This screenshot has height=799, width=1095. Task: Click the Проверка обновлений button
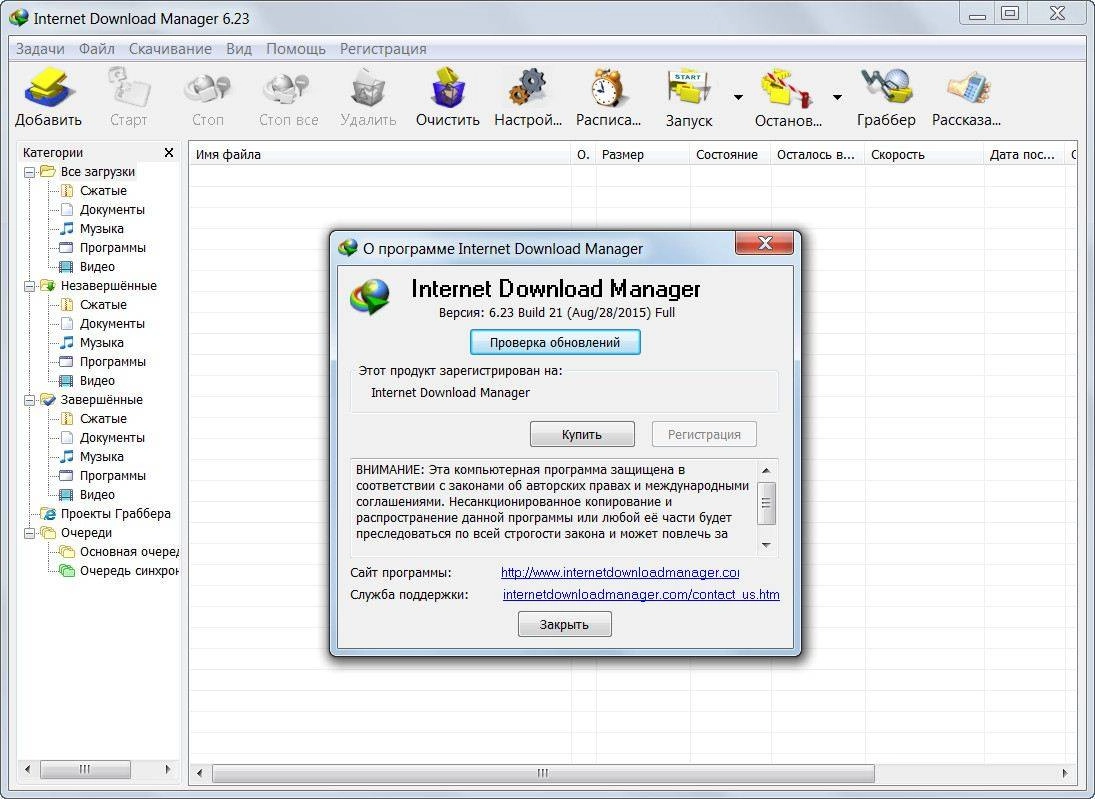tap(554, 342)
